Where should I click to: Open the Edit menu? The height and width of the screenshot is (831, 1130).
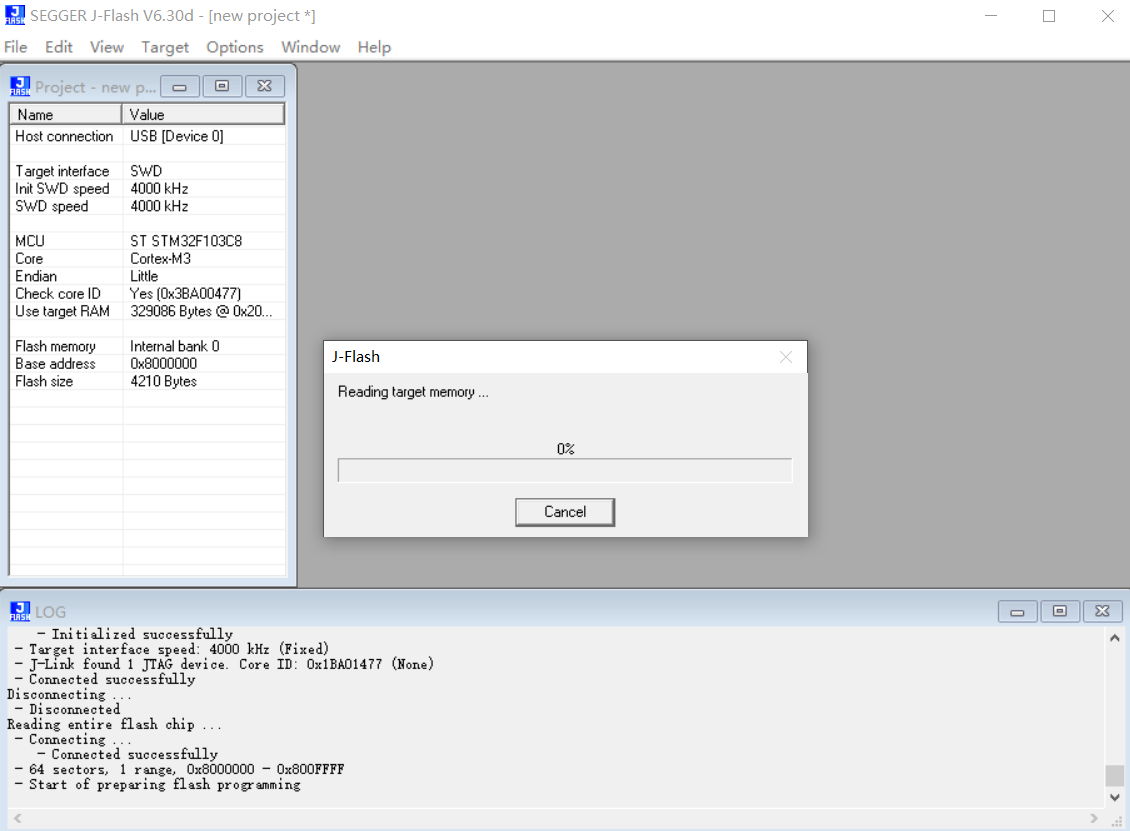pos(58,47)
